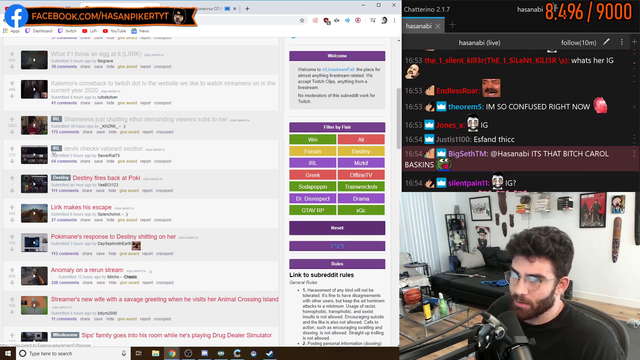Viewport: 640px width, 360px height.
Task: Open 111 comments on the Destiny post
Action: click(65, 191)
